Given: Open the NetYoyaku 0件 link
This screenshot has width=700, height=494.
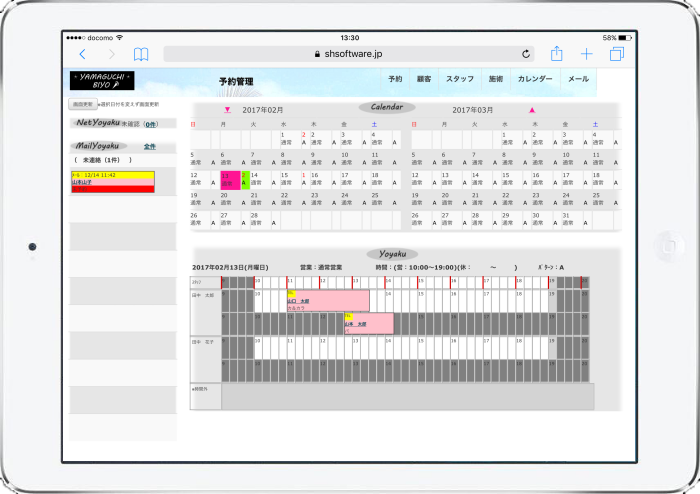Looking at the screenshot, I should 151,125.
